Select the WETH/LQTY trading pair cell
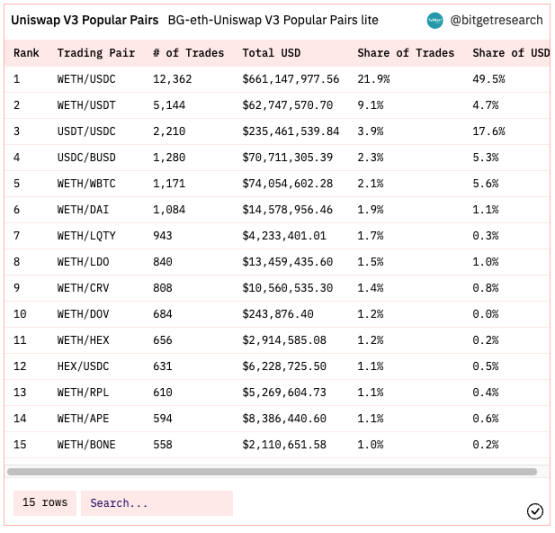 point(86,236)
